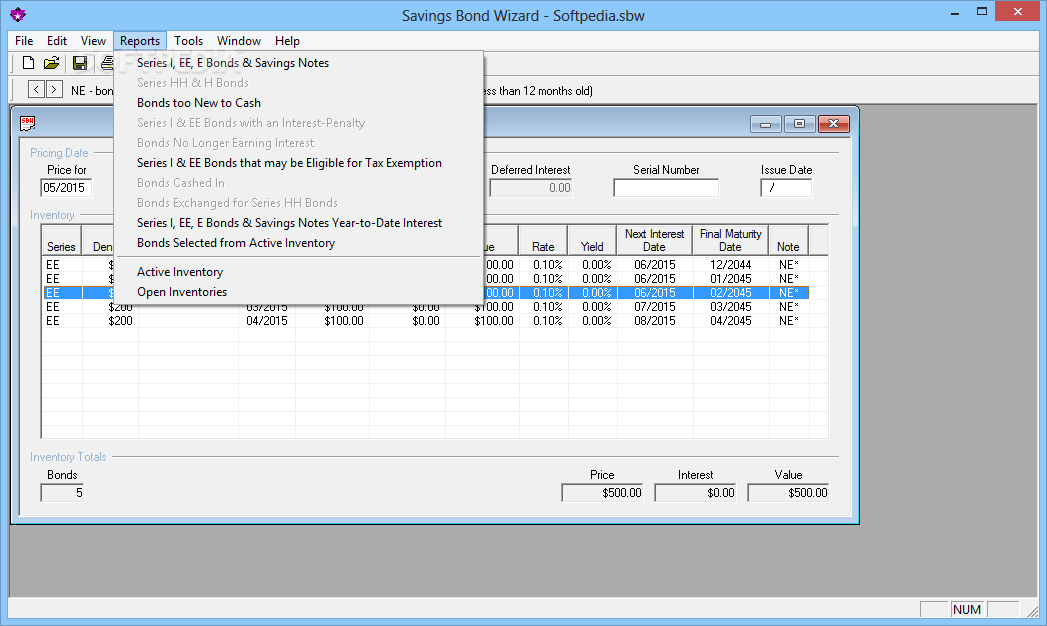The height and width of the screenshot is (626, 1047).
Task: Click the 07/2015 next interest date cell
Action: [x=654, y=307]
